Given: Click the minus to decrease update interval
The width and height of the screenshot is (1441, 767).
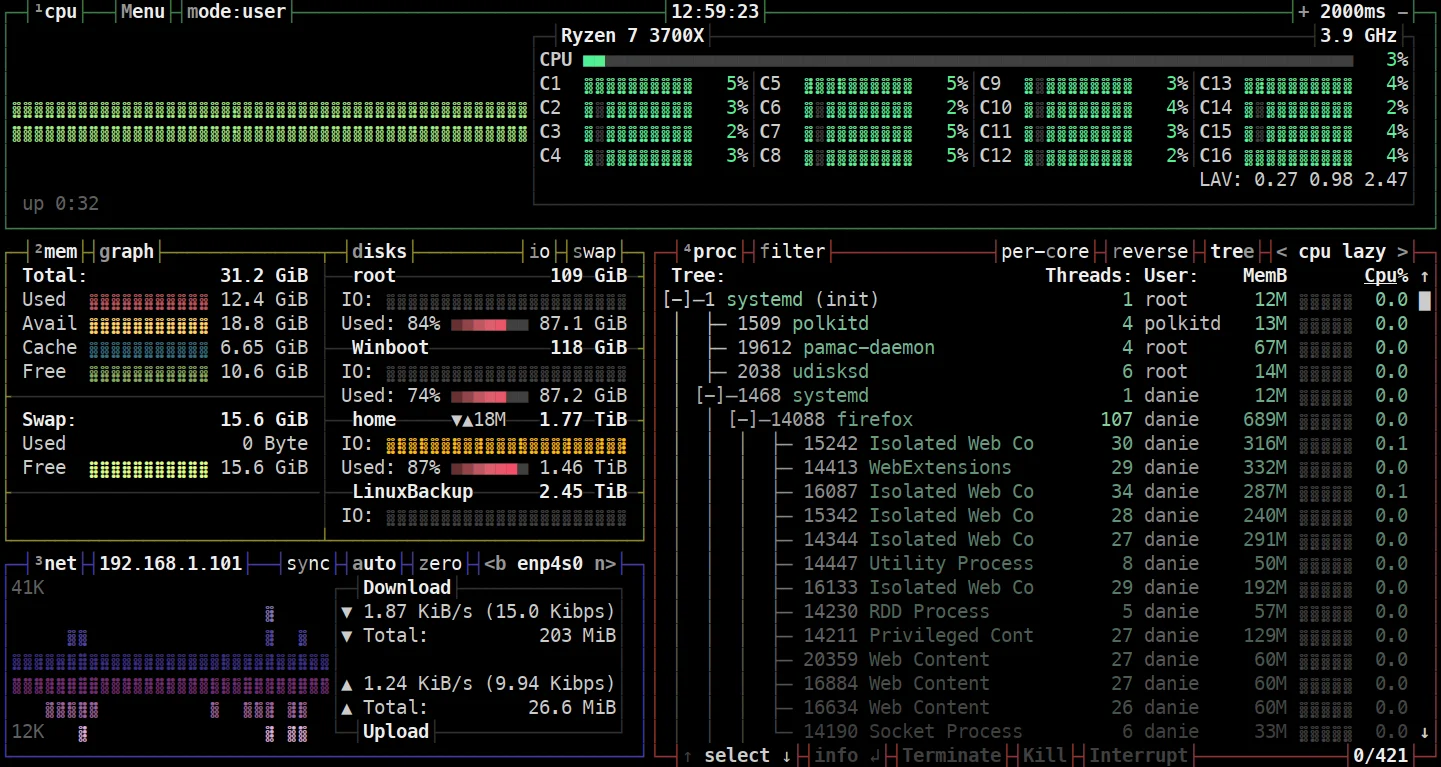Looking at the screenshot, I should click(1403, 12).
